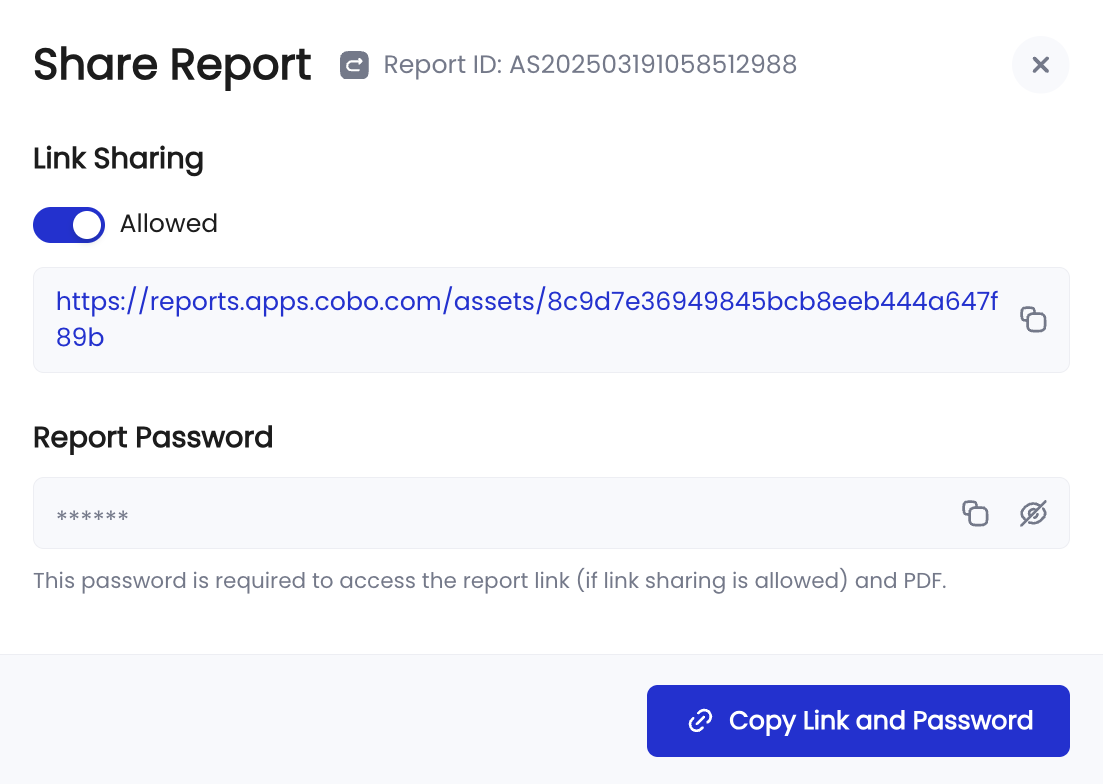Click the password requirement hint text
1103x784 pixels.
point(490,581)
